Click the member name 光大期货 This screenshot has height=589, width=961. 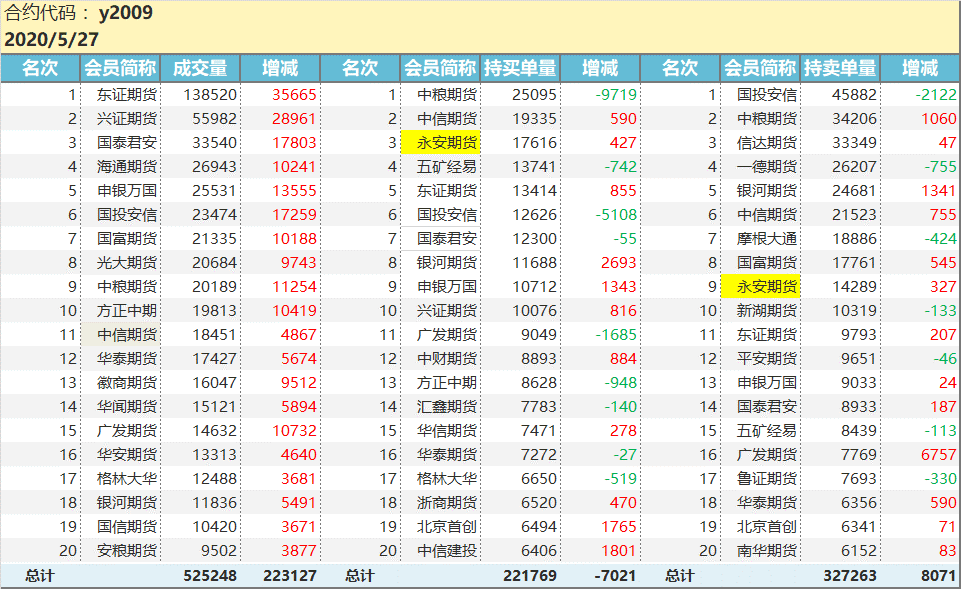tap(127, 263)
